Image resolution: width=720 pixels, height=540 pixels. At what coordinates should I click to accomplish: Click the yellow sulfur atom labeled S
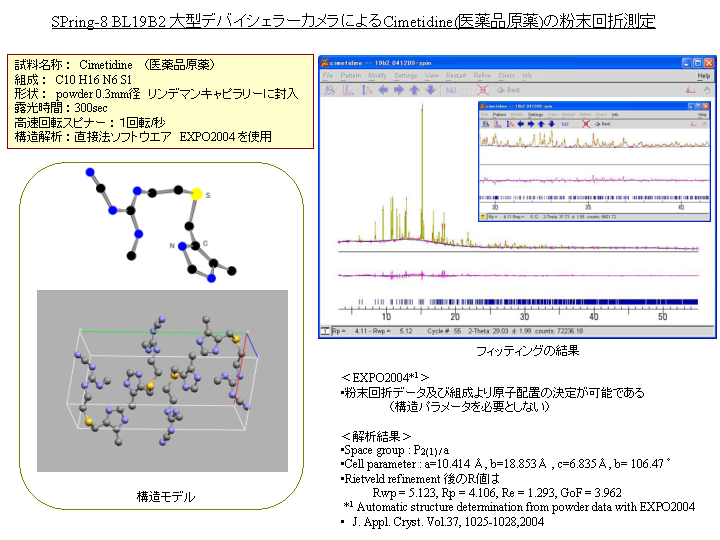coord(197,194)
